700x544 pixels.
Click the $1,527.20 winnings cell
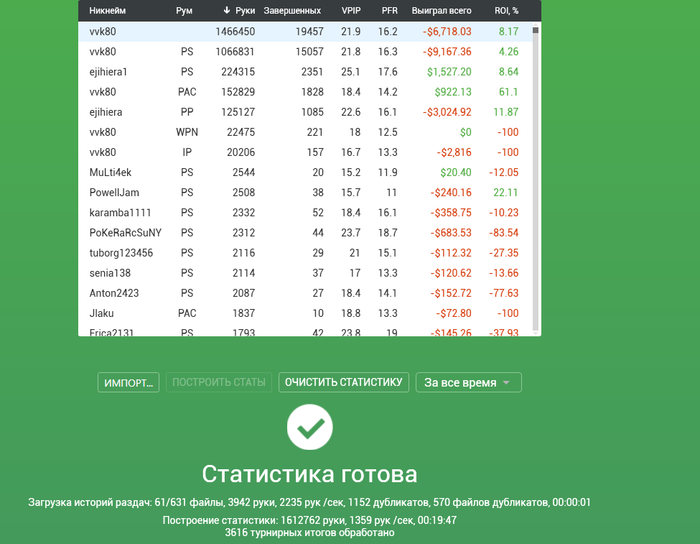click(449, 72)
